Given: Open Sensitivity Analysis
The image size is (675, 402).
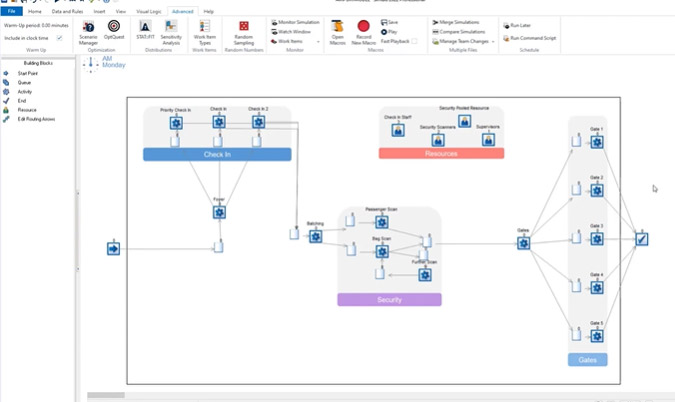Looking at the screenshot, I should point(171,30).
